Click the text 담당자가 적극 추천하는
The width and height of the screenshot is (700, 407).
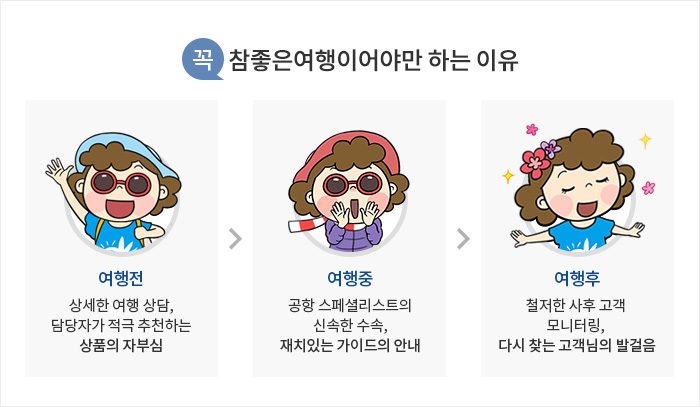click(x=121, y=325)
